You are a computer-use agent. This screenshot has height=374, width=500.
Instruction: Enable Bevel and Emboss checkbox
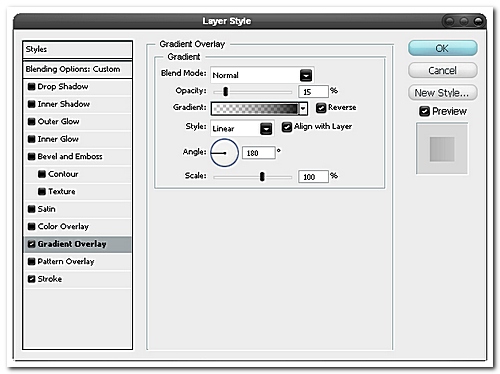tap(31, 156)
